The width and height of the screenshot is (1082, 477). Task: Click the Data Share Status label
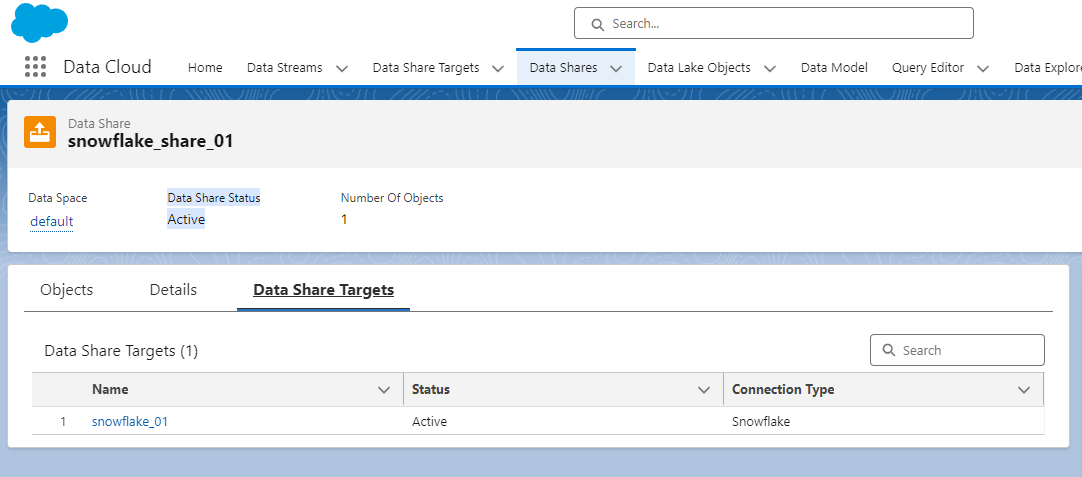pos(214,198)
